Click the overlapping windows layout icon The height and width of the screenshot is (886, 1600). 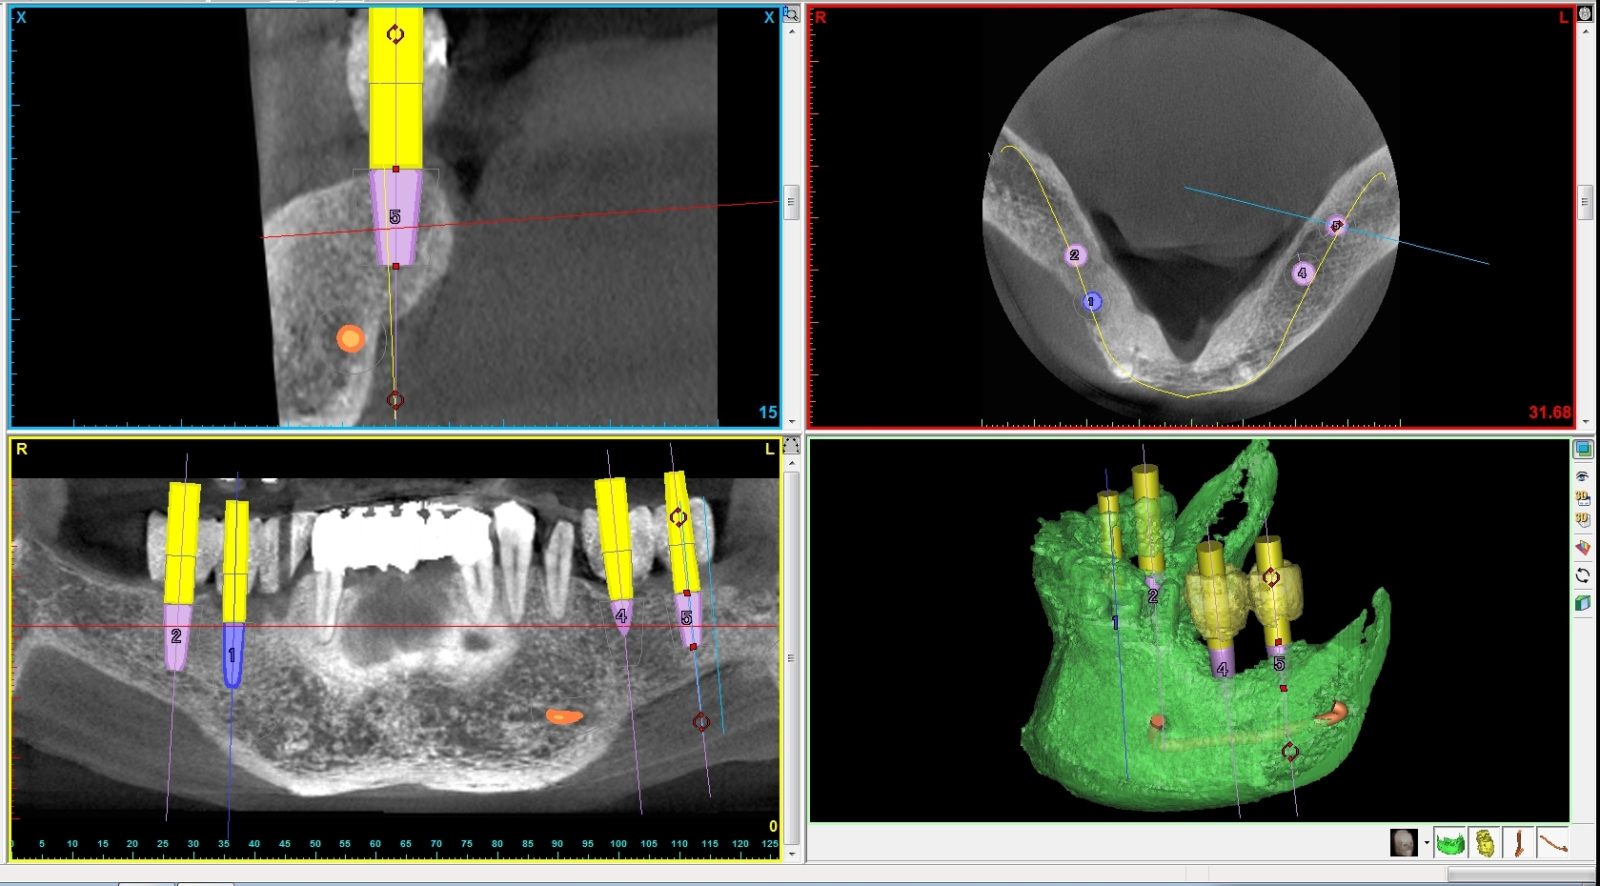pos(1583,449)
